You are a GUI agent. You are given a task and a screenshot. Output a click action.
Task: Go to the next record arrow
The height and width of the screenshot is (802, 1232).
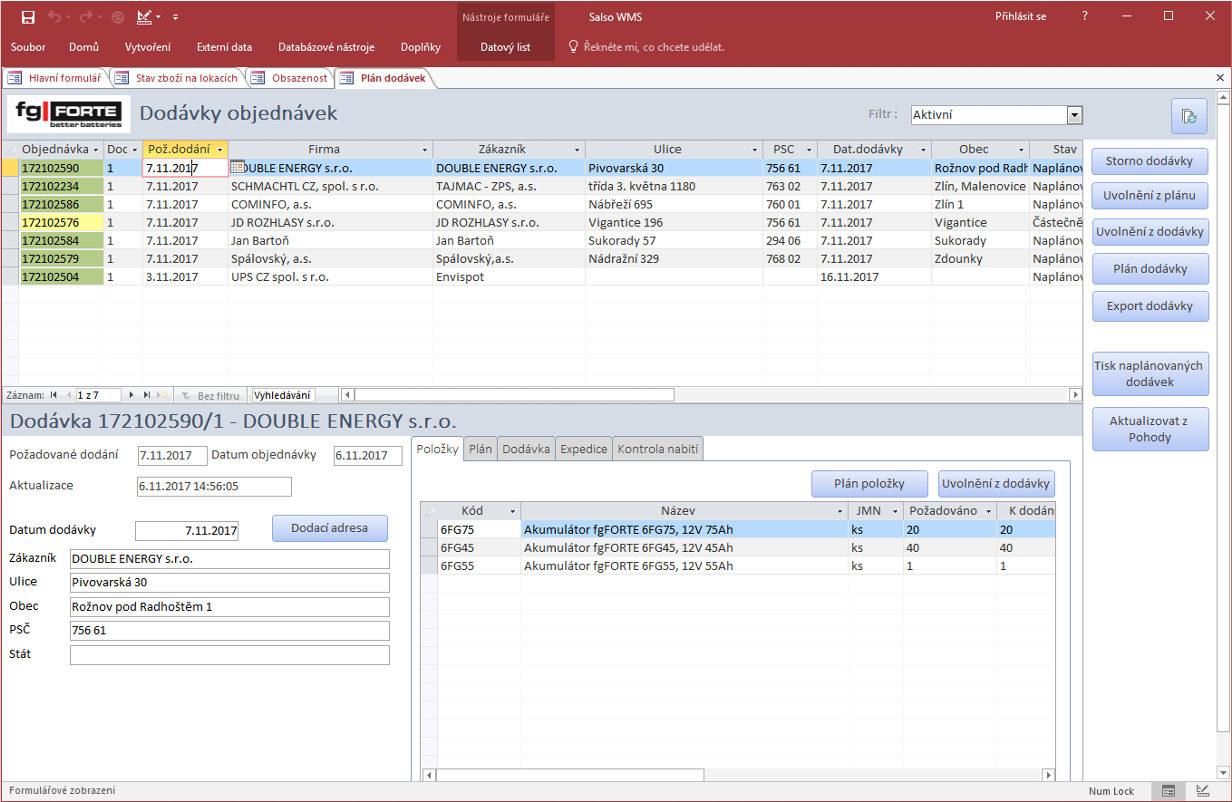(131, 395)
